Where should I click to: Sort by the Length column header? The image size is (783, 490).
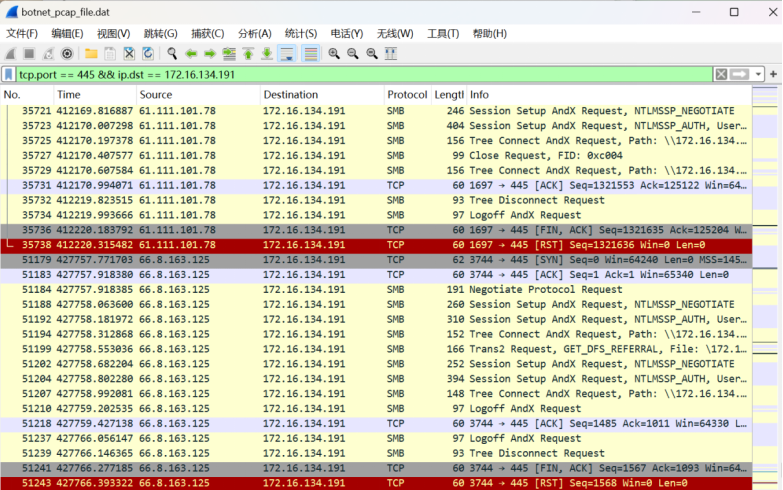(448, 95)
